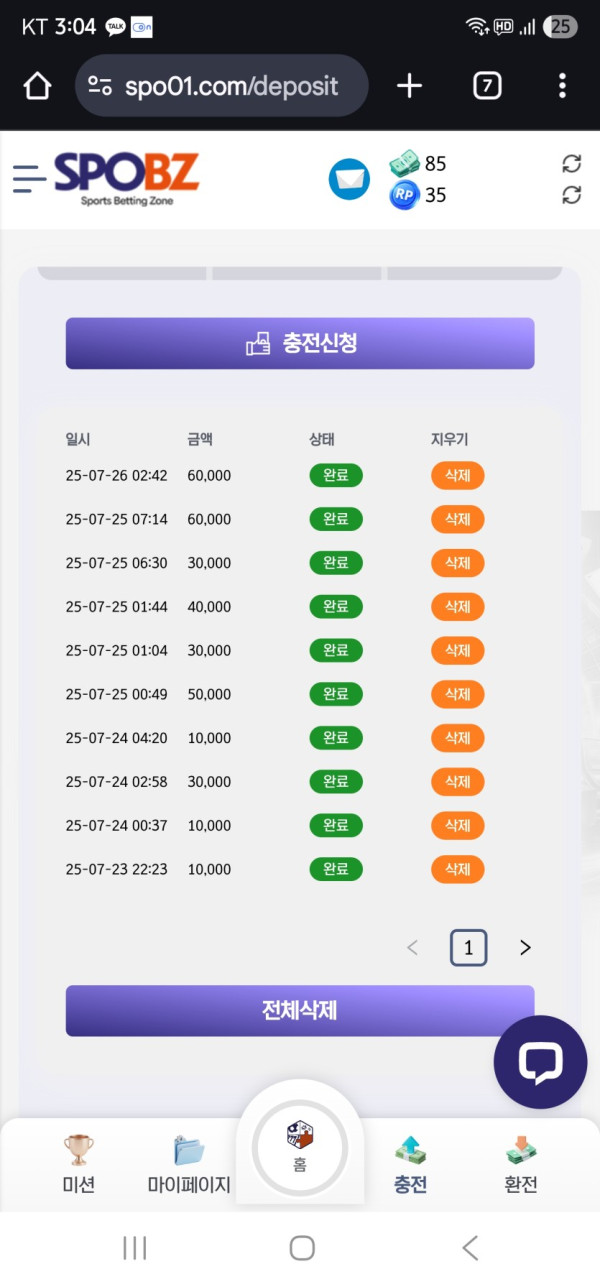600x1287 pixels.
Task: Show the open tabs switcher
Action: pos(486,86)
